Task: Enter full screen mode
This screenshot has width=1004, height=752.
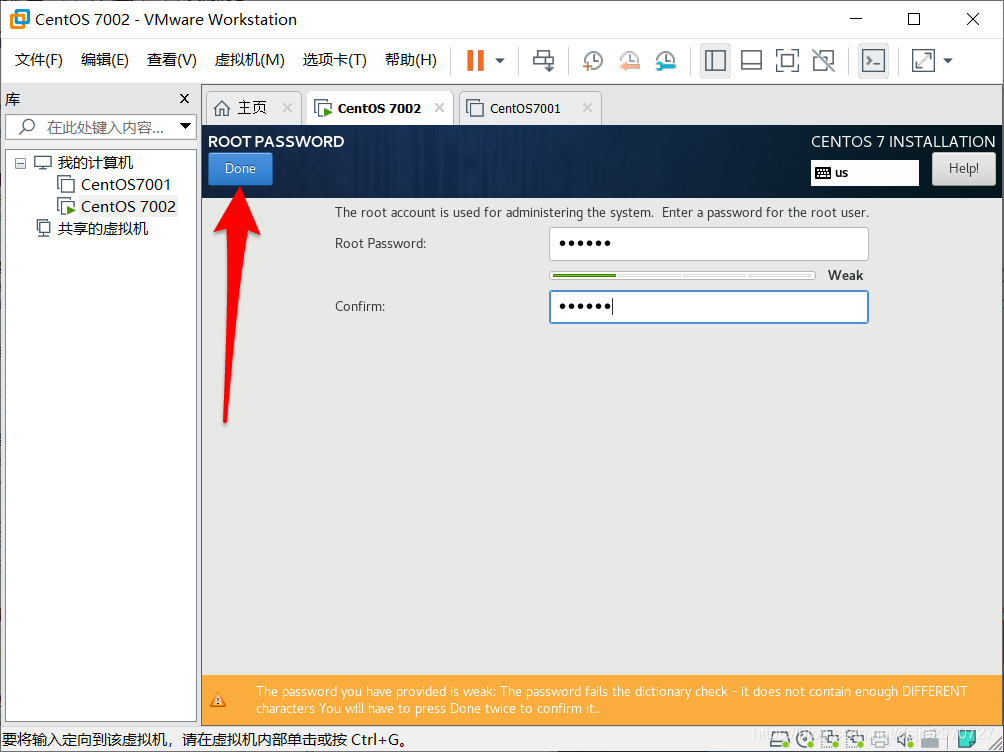Action: tap(787, 61)
